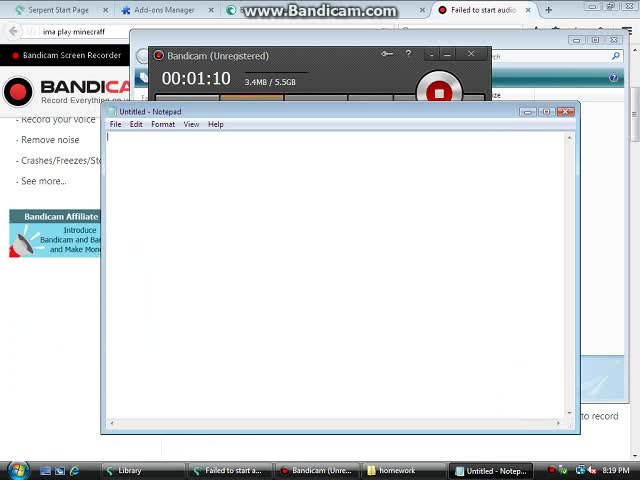Click the Bandicam Affiliate banner

[55, 233]
